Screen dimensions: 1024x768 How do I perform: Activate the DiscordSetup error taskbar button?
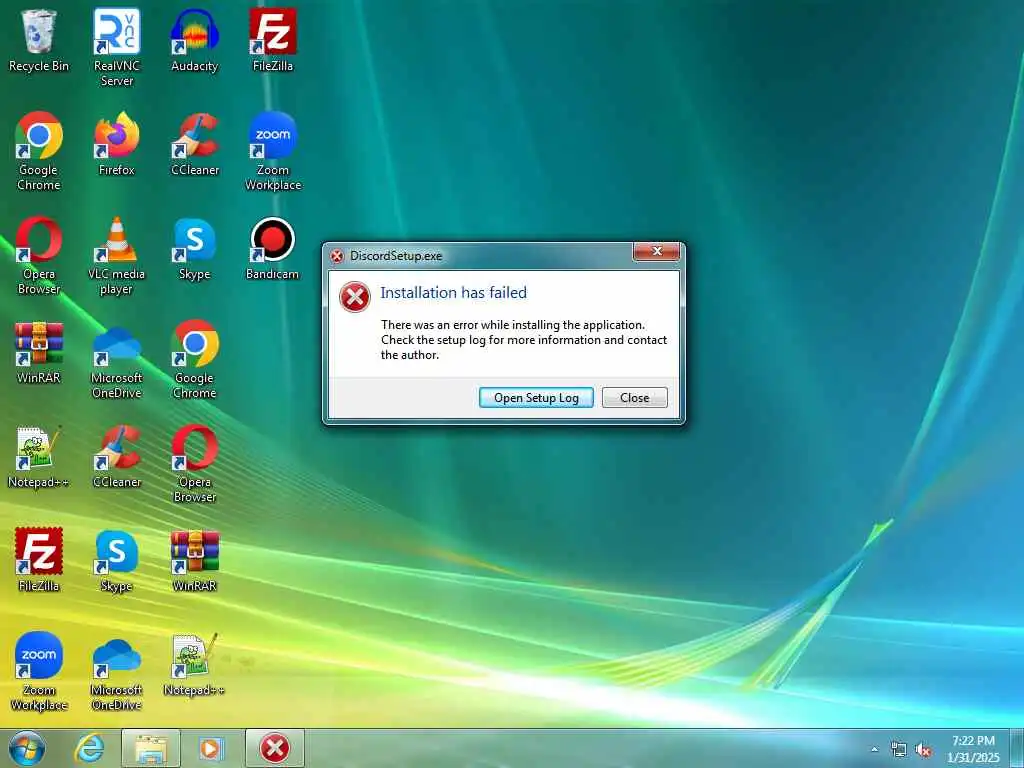point(275,748)
